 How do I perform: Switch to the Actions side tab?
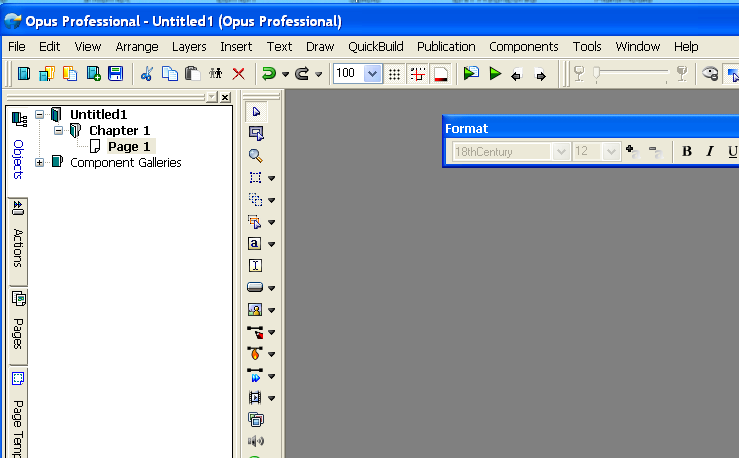tap(18, 243)
